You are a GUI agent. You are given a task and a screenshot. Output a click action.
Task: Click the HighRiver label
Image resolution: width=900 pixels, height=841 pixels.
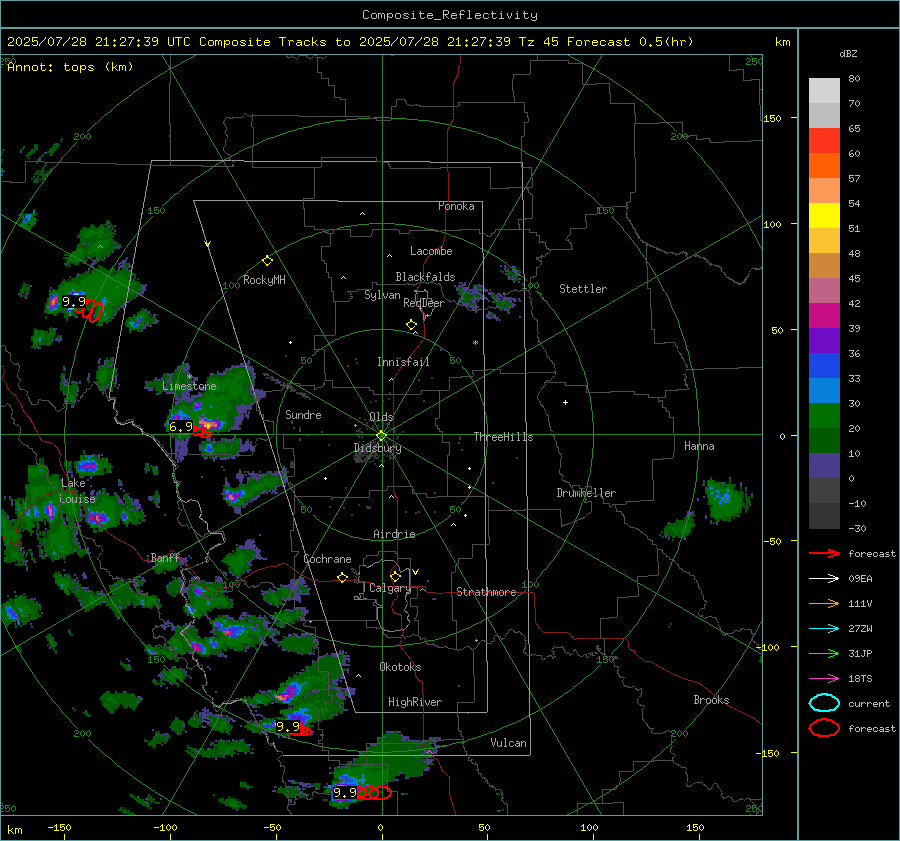click(x=415, y=702)
